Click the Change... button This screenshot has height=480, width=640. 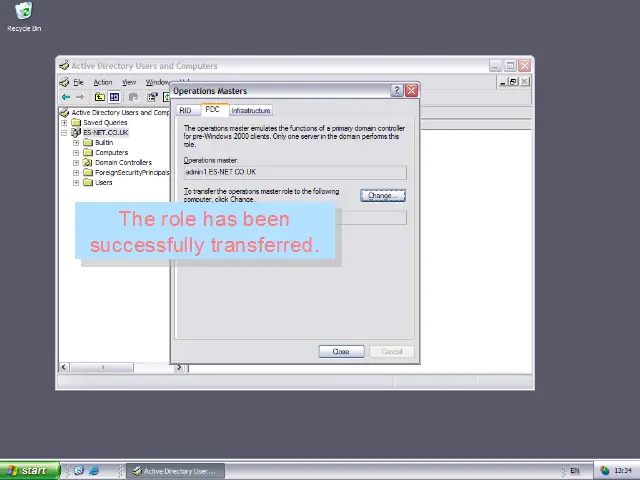tap(383, 196)
